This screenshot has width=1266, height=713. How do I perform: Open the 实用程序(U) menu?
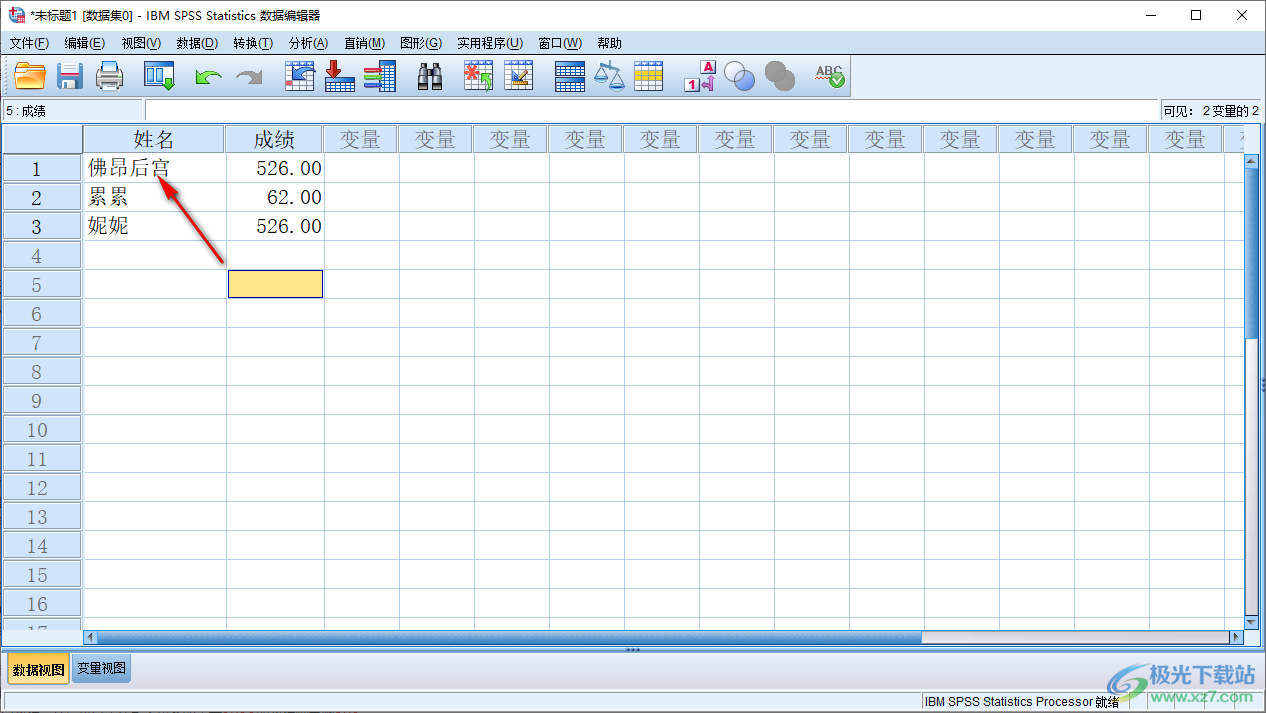tap(490, 43)
